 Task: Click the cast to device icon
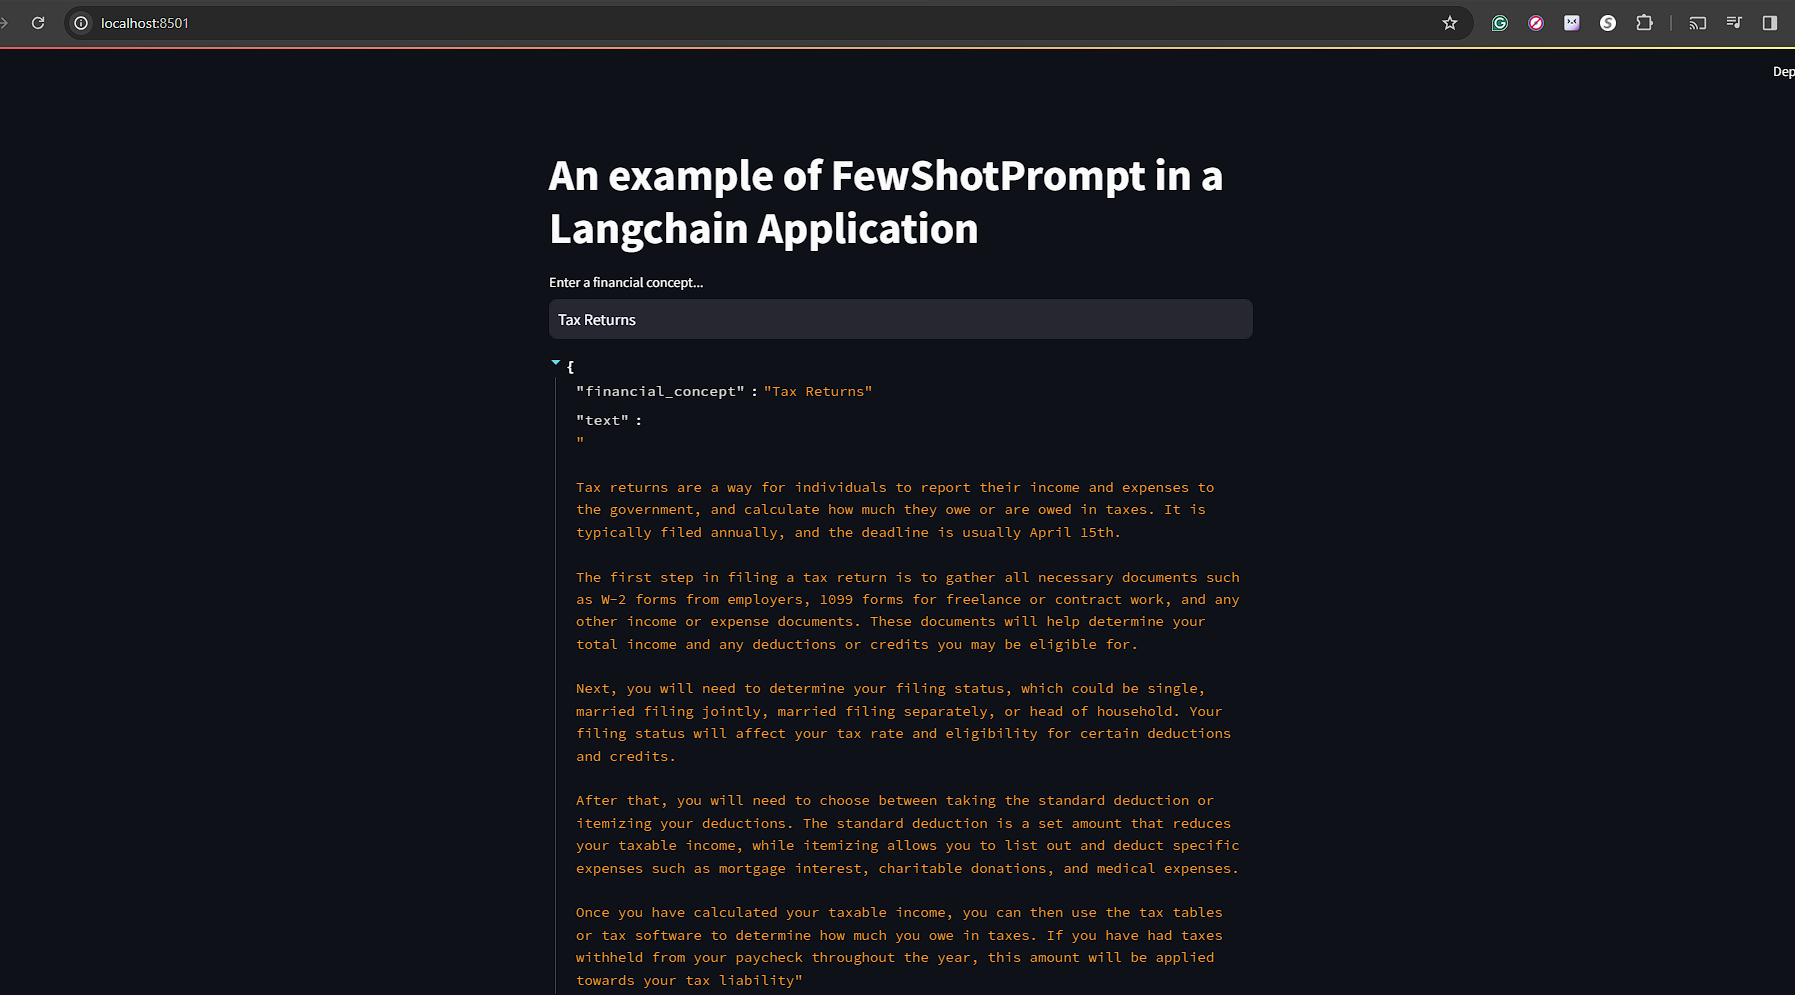1698,23
